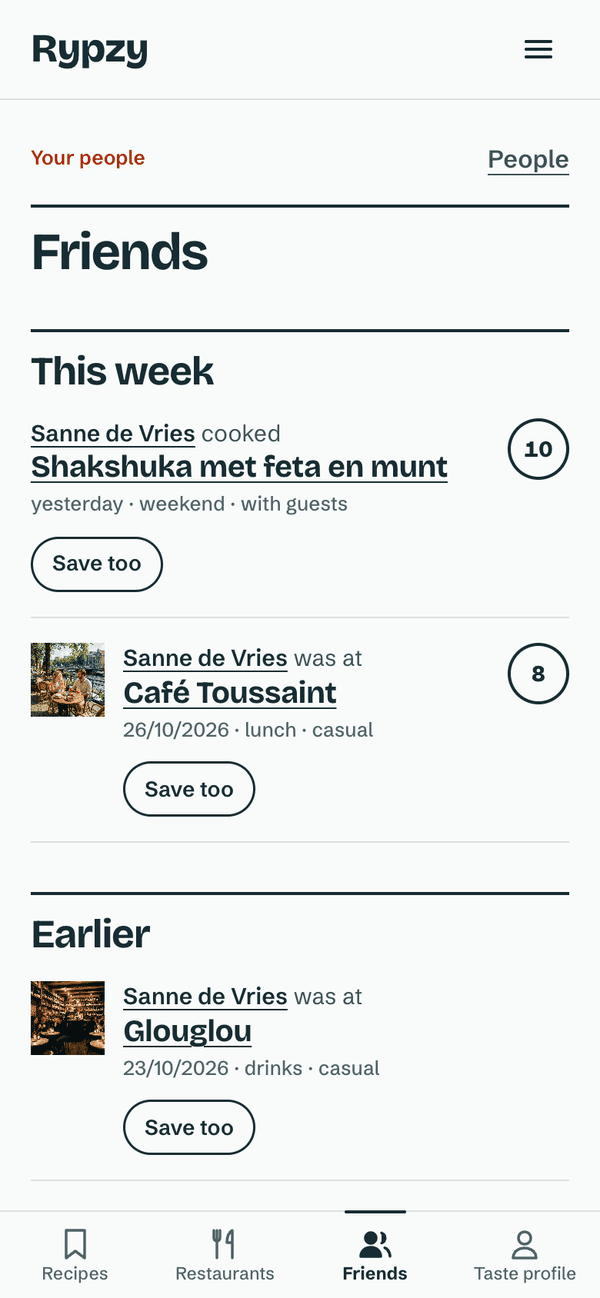
Task: Open the hamburger menu
Action: (538, 50)
